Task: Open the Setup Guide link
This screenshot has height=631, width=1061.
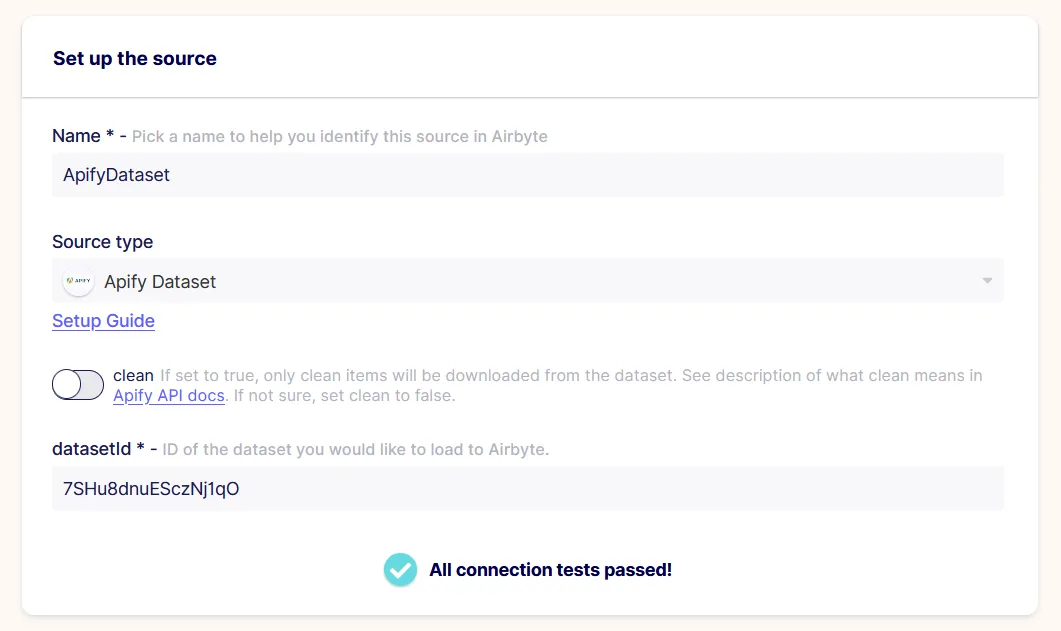Action: point(104,321)
